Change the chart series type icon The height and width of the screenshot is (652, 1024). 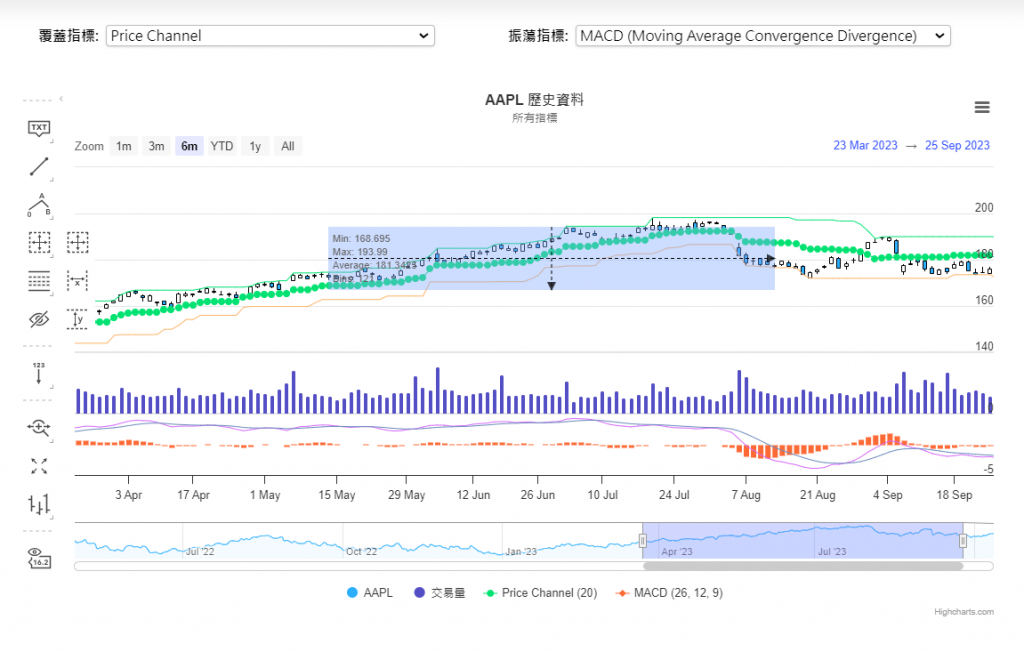39,504
